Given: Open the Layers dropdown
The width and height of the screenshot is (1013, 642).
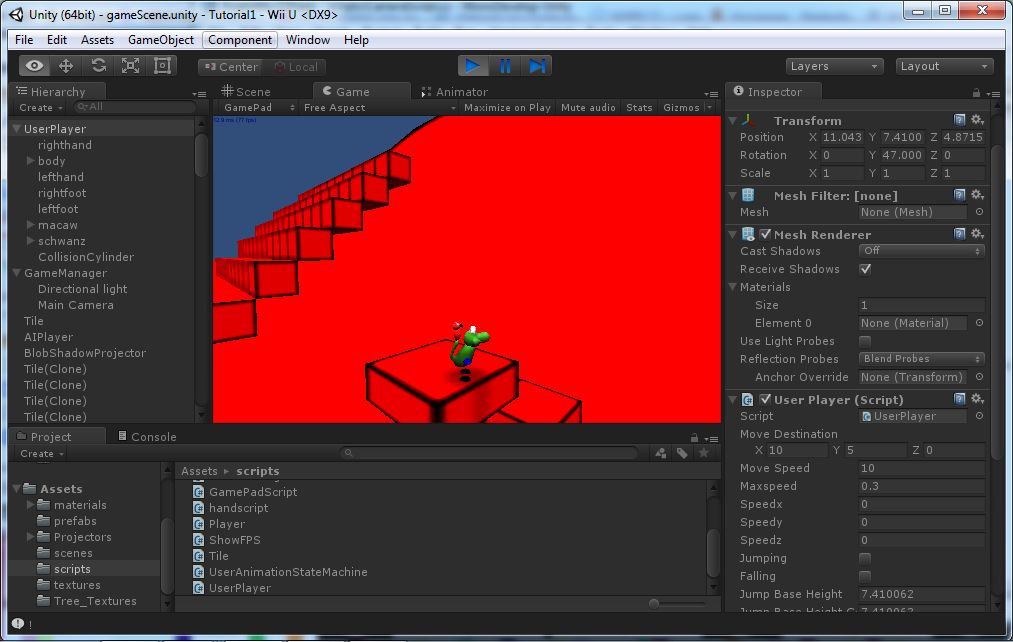Looking at the screenshot, I should point(834,66).
